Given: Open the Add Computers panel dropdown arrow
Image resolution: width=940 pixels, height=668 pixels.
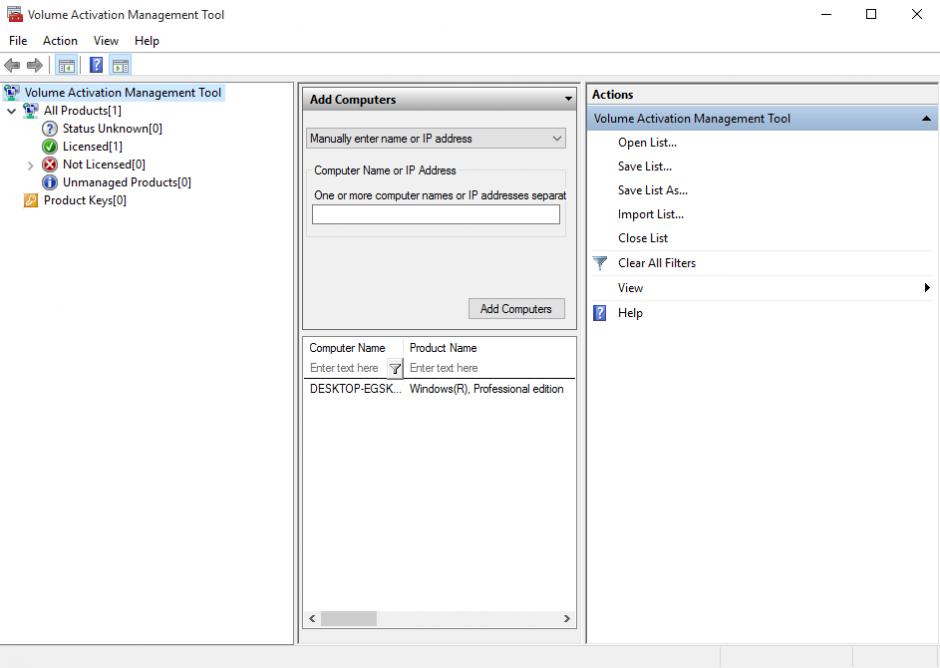Looking at the screenshot, I should [x=568, y=99].
